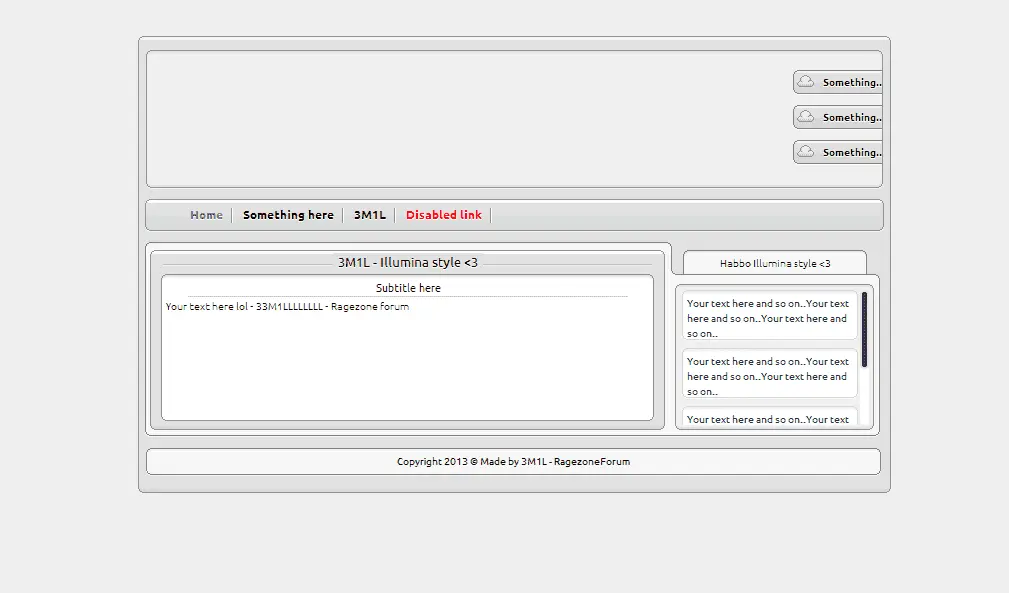Click the second Something.. label in the header
Screen dimensions: 1009x593
point(852,117)
